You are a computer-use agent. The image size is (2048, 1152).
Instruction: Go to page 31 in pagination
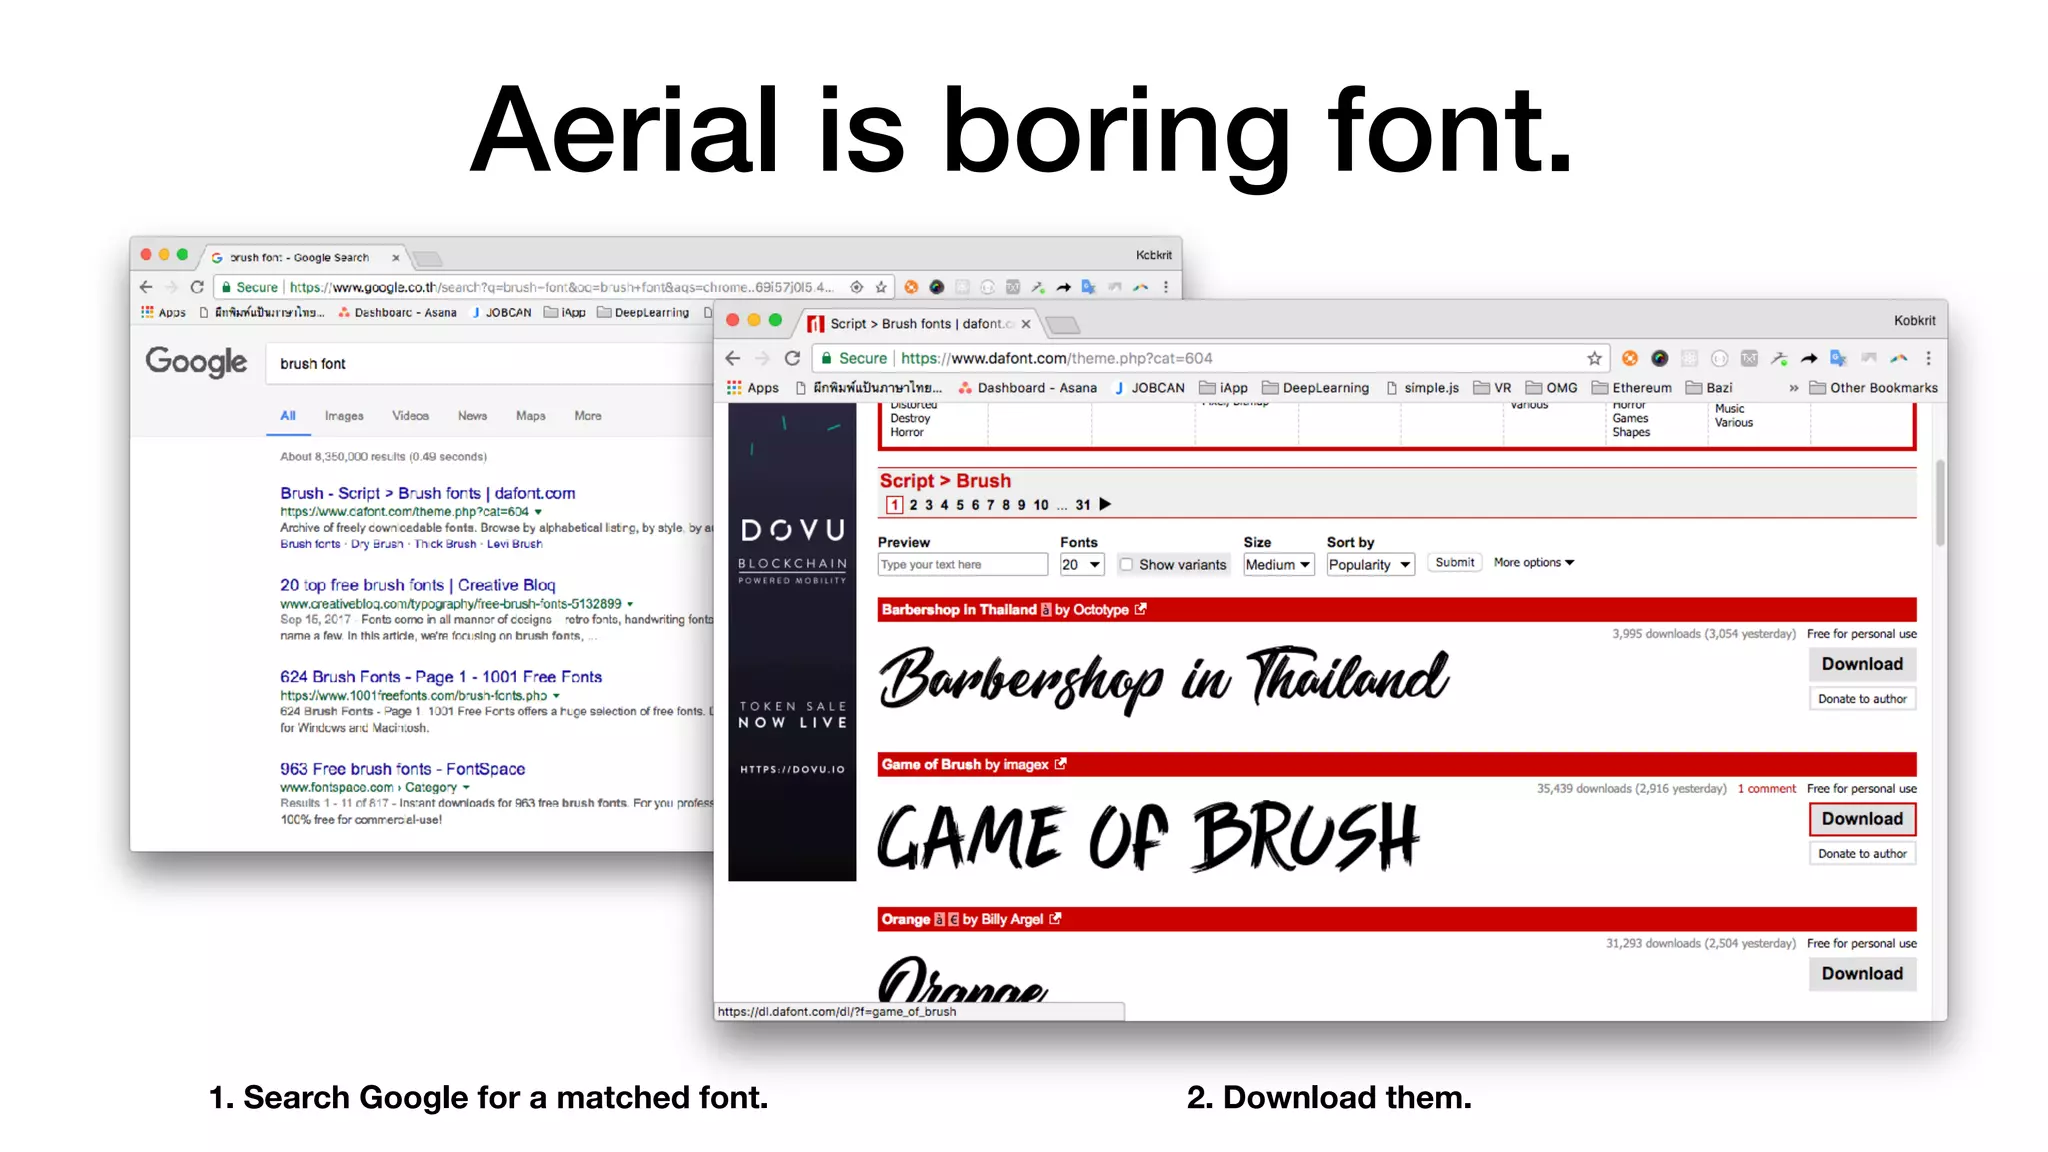[x=1083, y=505]
